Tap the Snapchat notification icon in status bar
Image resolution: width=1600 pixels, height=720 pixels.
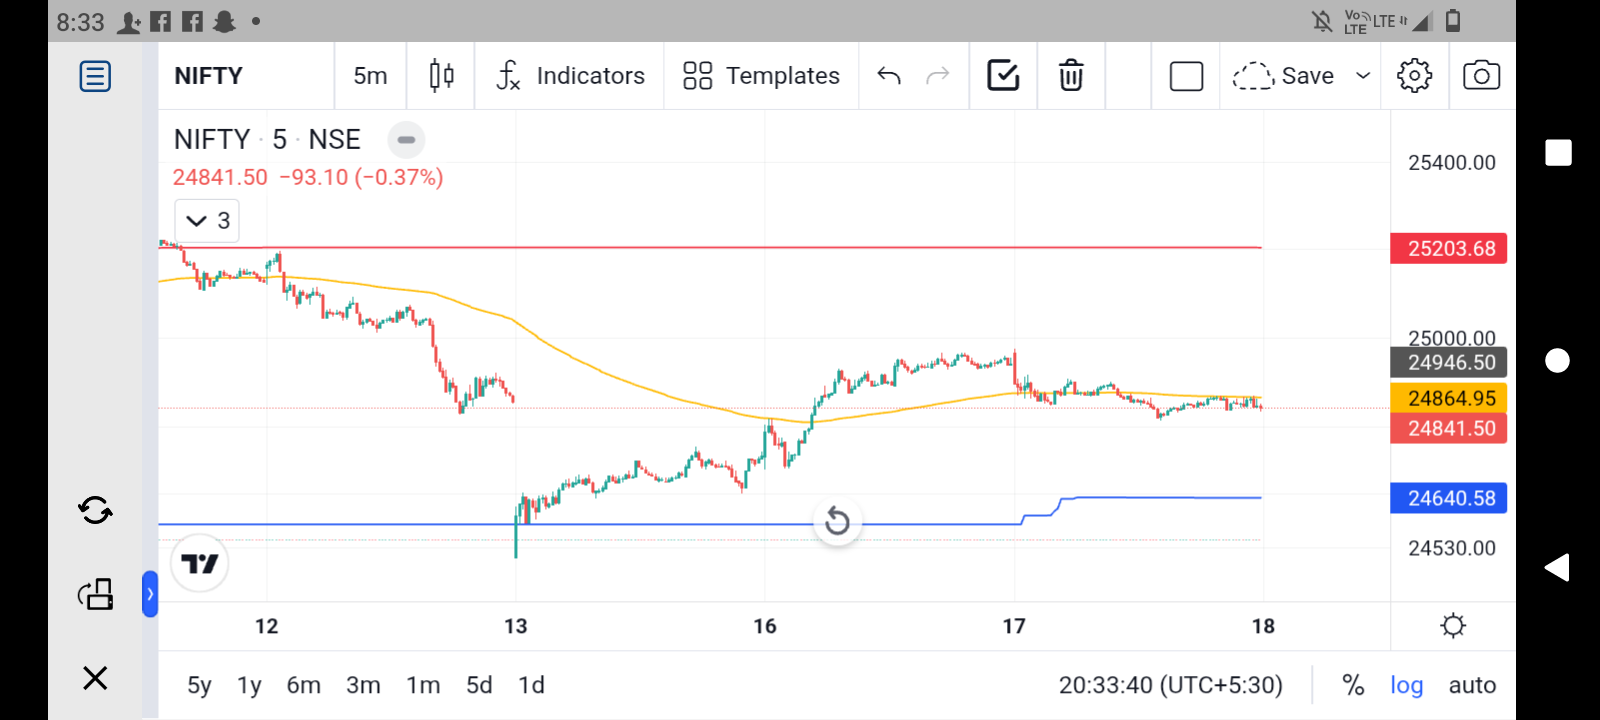point(225,21)
